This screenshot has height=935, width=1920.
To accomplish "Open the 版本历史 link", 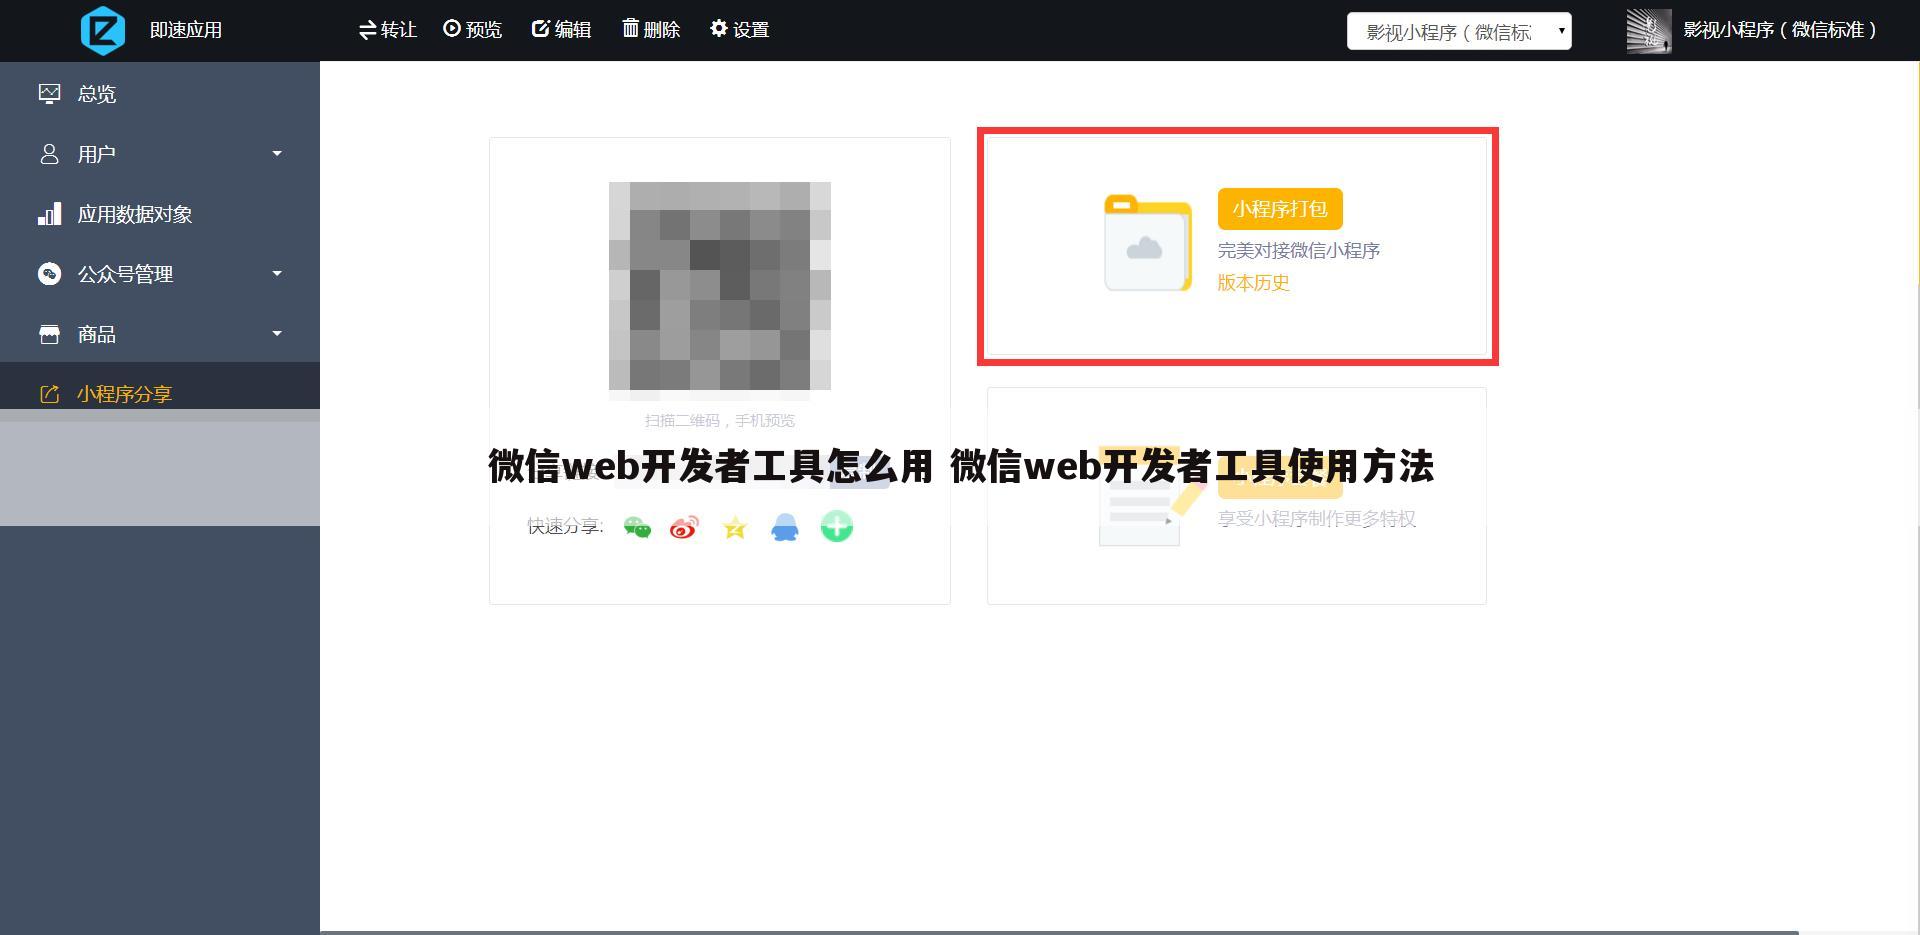I will 1253,283.
